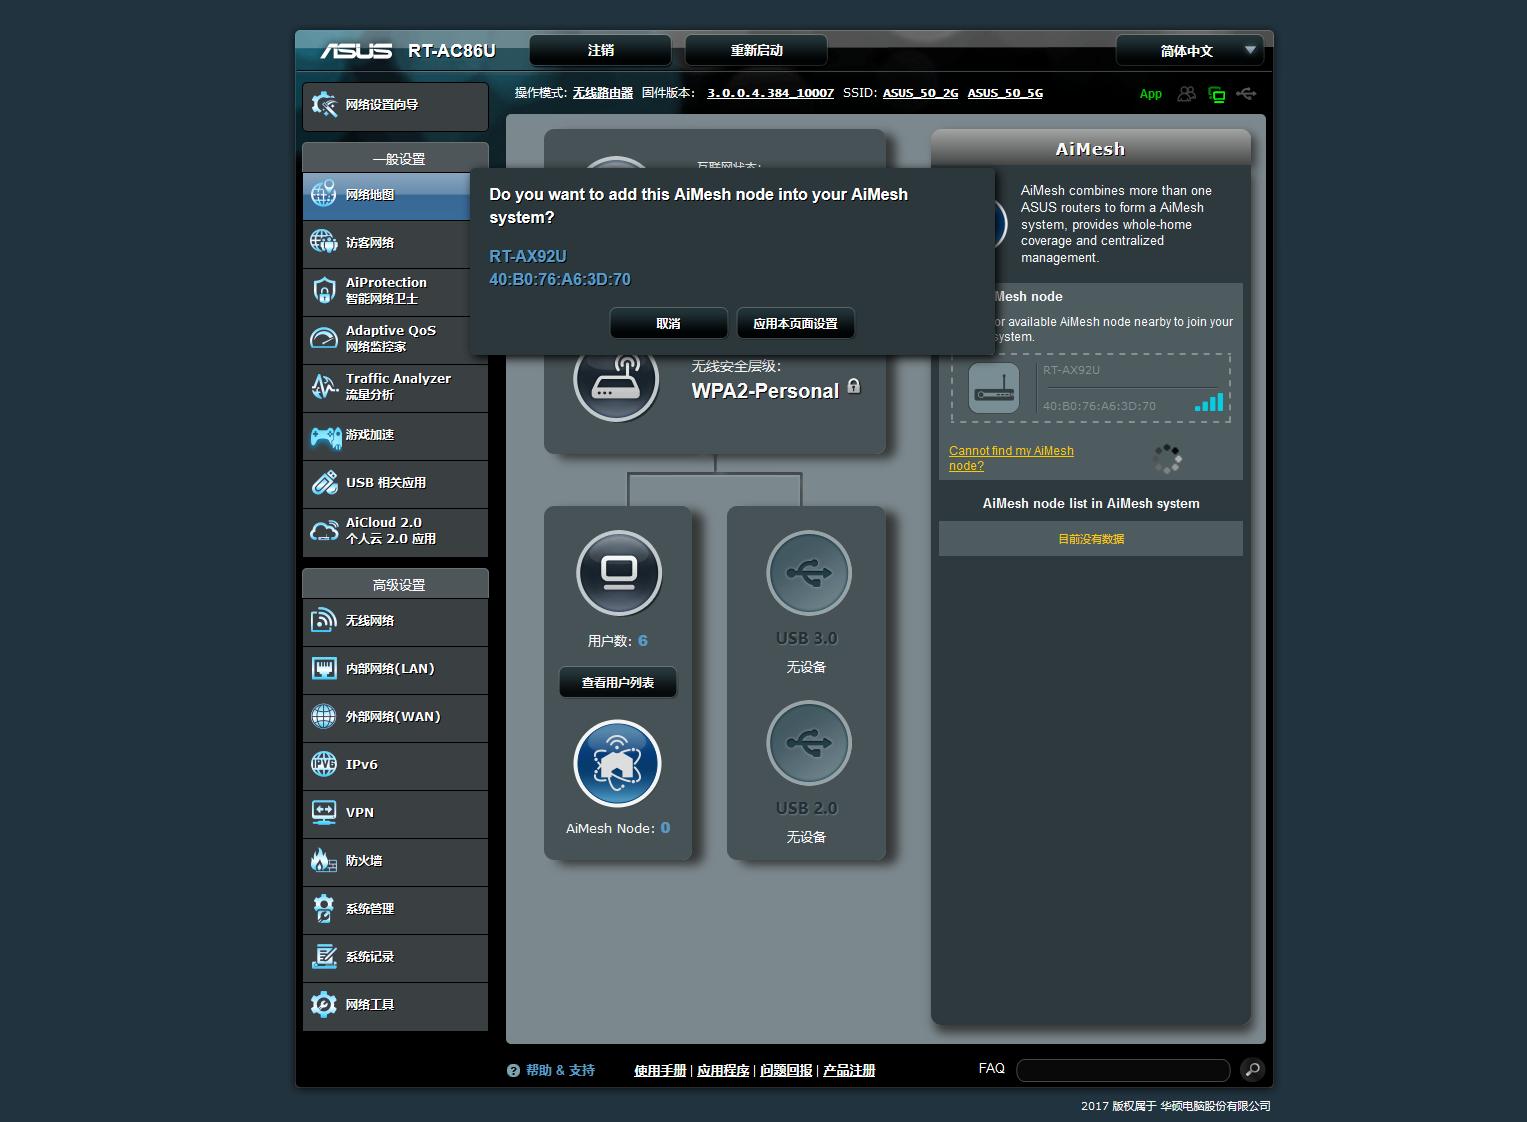Click the USB 2.0 device icon
Viewport: 1527px width, 1122px height.
[x=808, y=744]
